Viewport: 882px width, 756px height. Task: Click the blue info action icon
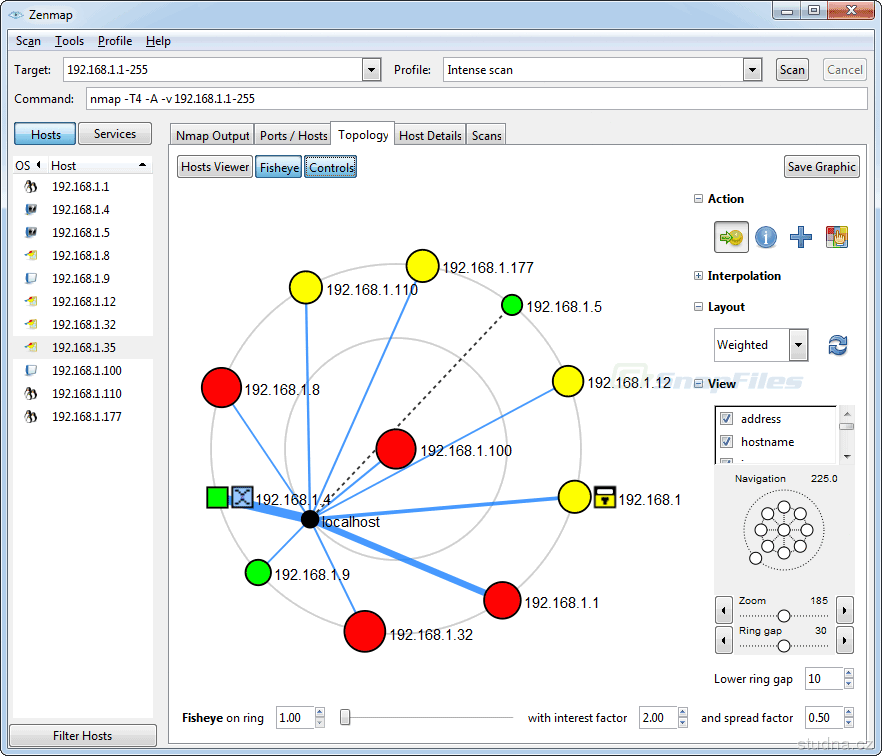click(x=765, y=237)
